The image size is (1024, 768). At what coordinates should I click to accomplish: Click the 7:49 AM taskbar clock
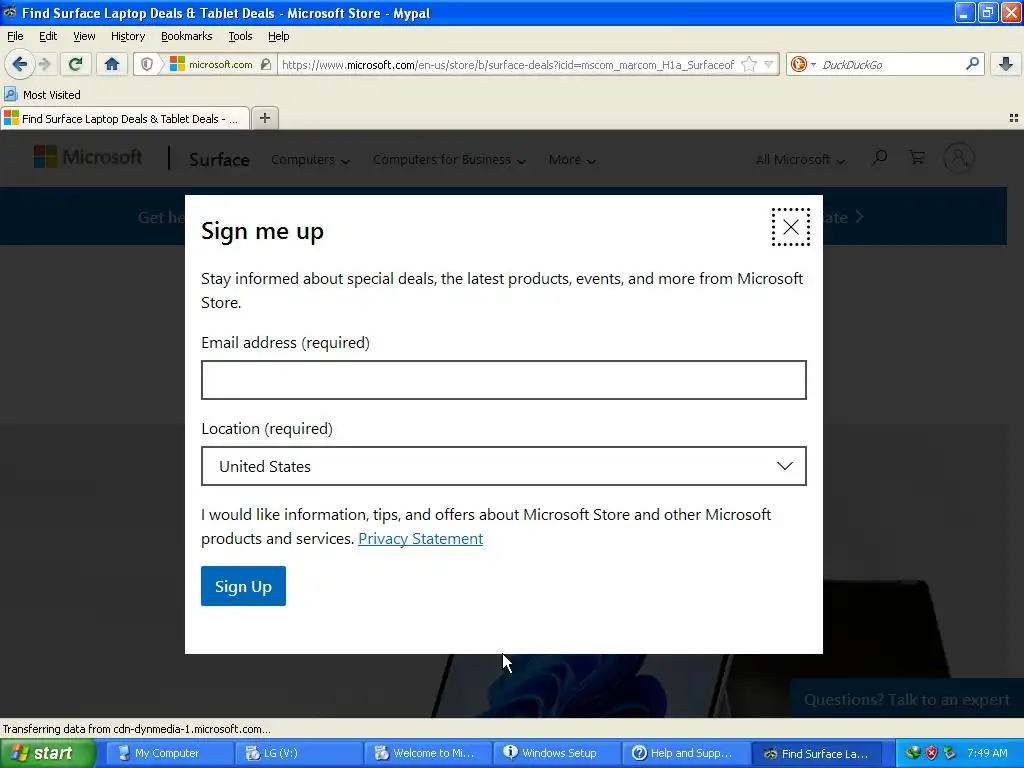point(987,753)
